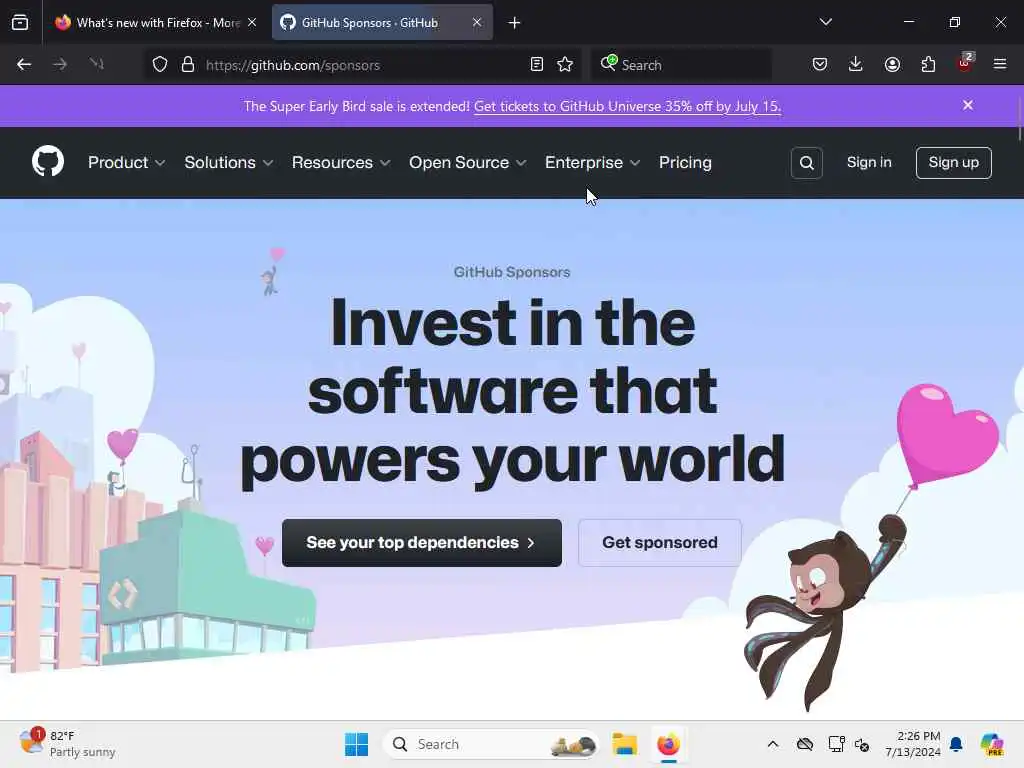Launch Copilot preview from taskbar

click(x=992, y=744)
